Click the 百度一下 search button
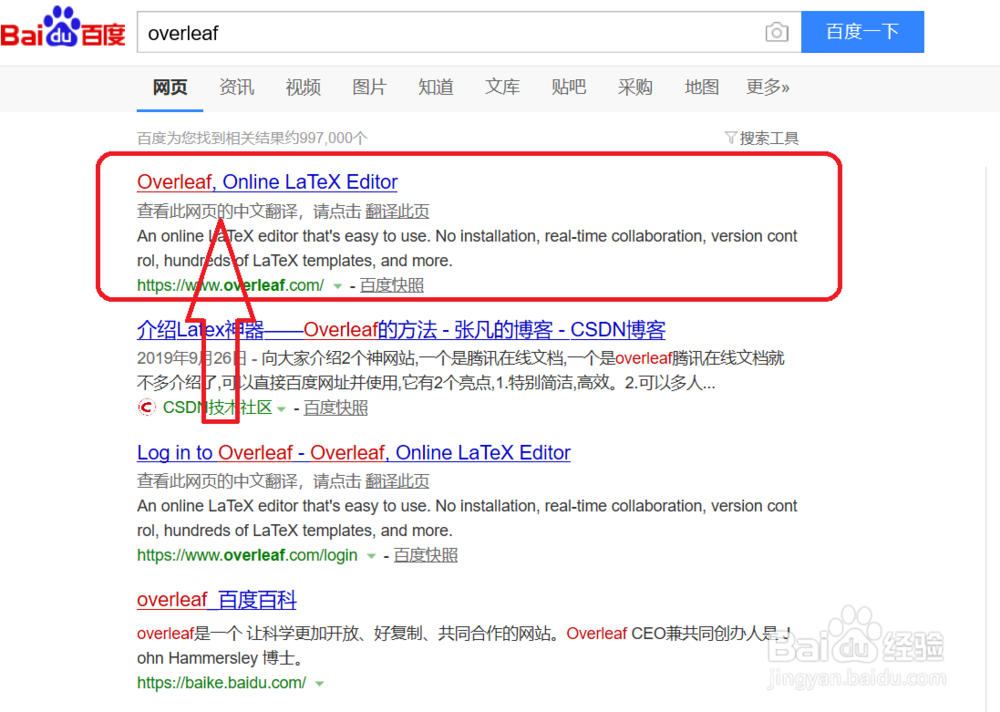Screen dimensions: 1000x712 [x=862, y=32]
